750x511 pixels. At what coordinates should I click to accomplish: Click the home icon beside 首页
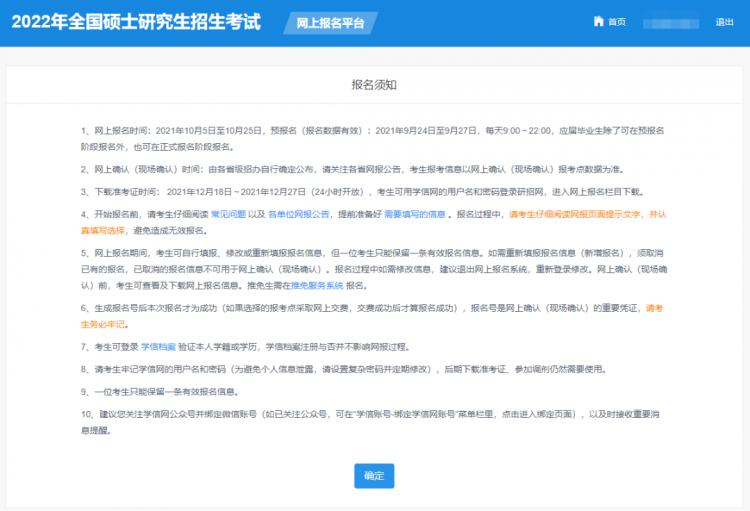tap(598, 21)
